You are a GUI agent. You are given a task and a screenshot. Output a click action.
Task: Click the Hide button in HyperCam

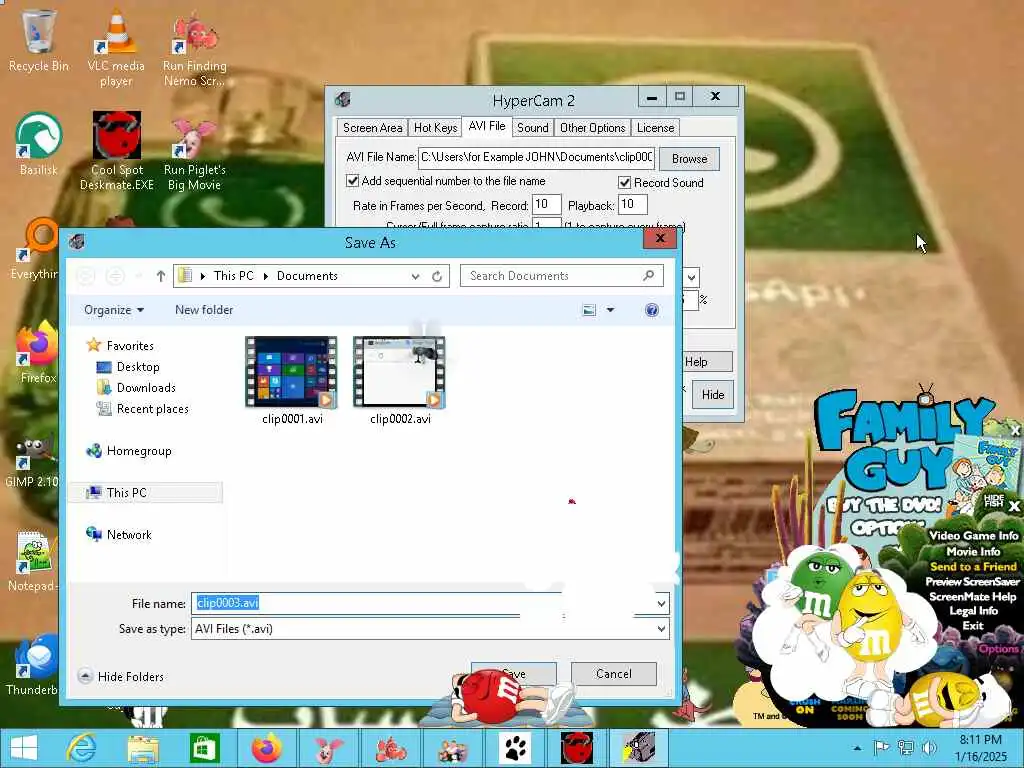(712, 394)
